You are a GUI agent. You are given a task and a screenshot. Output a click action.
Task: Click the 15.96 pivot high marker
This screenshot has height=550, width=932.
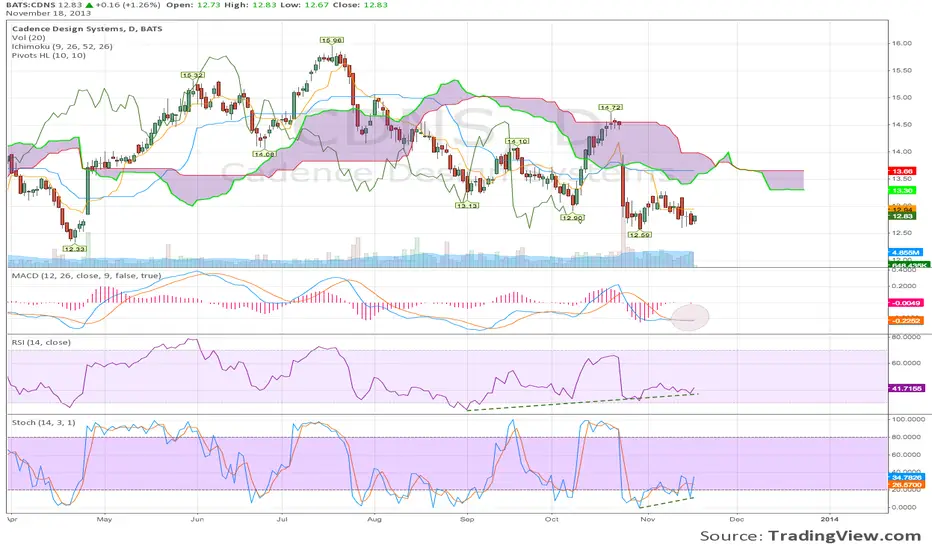[332, 40]
